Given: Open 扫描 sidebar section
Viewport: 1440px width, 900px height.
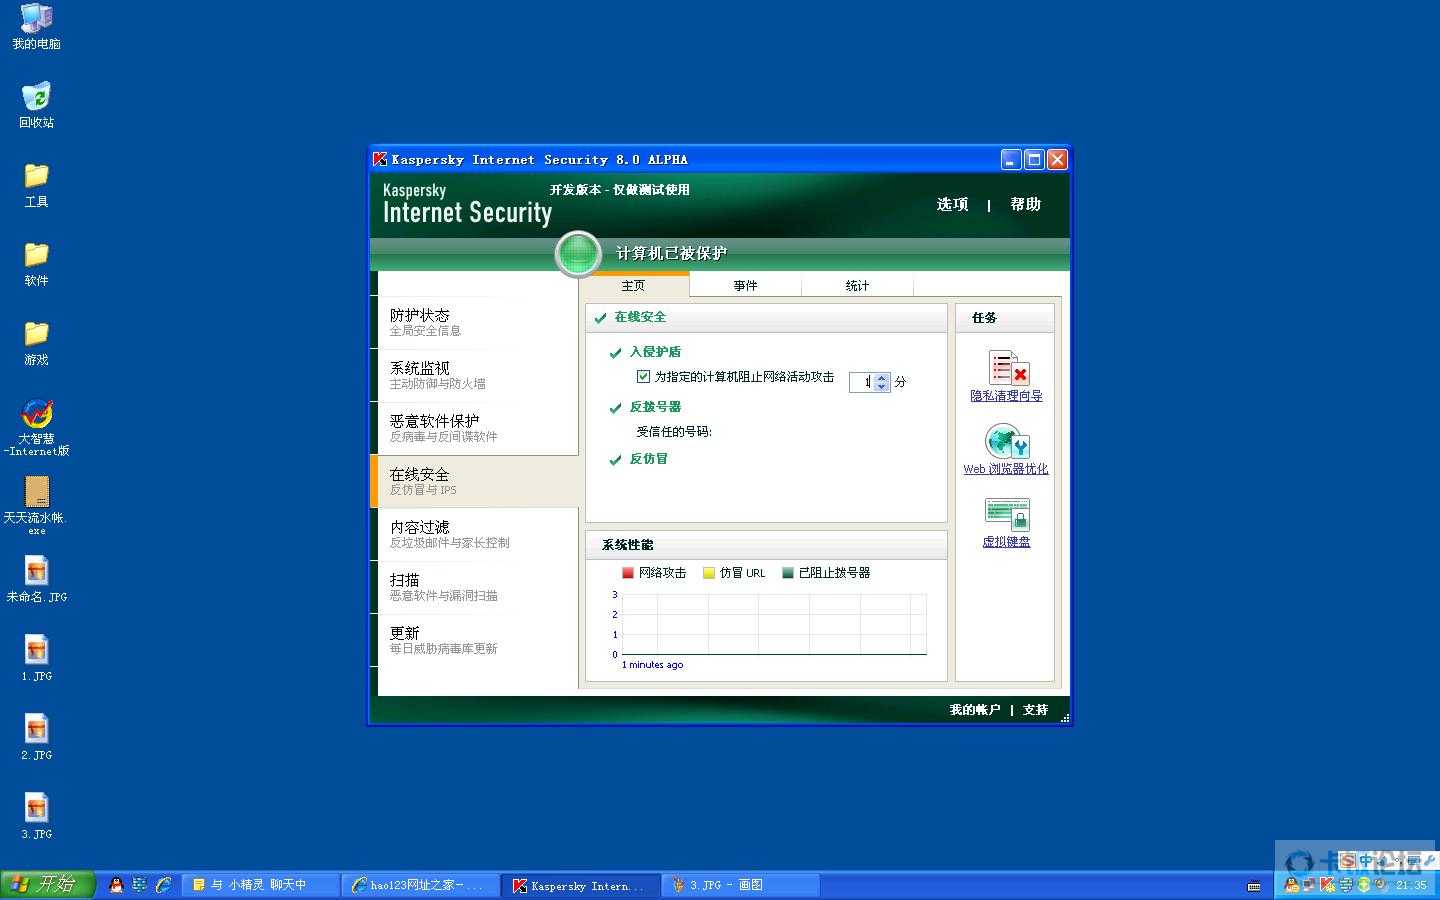Looking at the screenshot, I should click(x=478, y=587).
